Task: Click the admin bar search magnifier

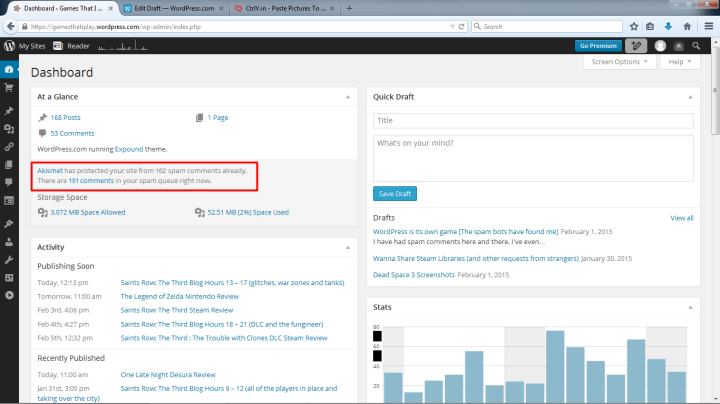Action: (x=696, y=46)
